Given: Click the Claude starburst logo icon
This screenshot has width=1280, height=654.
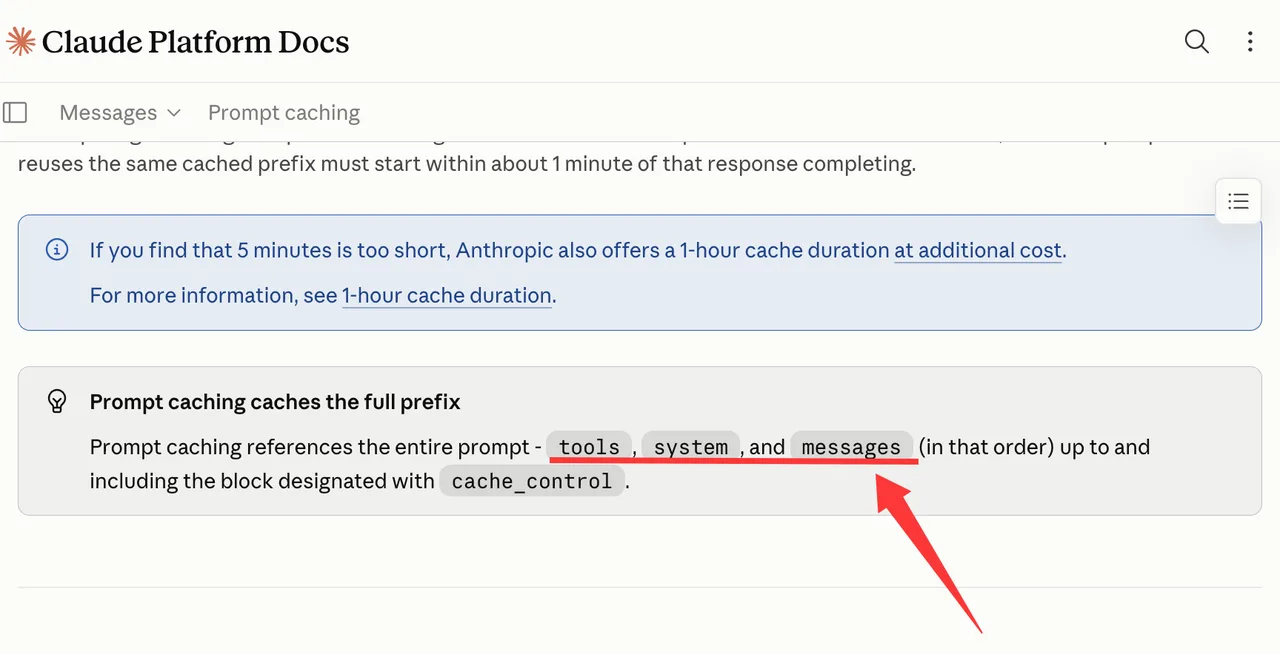Looking at the screenshot, I should coord(21,41).
